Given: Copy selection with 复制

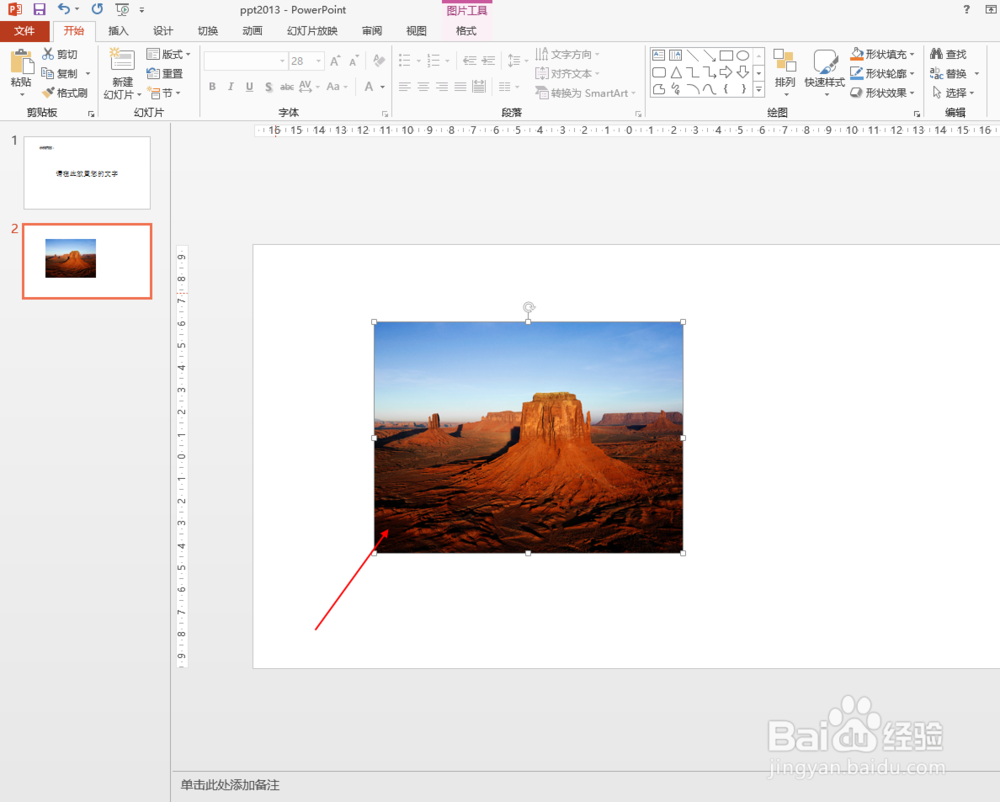Looking at the screenshot, I should (x=61, y=73).
